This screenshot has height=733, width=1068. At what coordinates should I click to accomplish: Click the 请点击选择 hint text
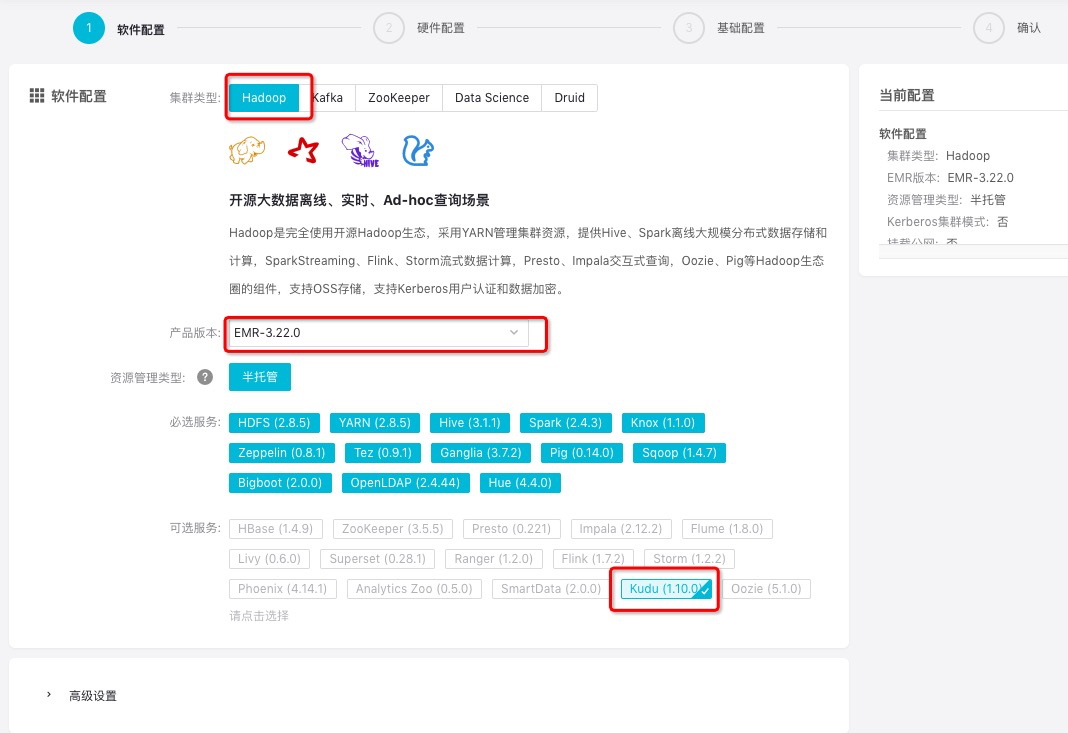tap(259, 616)
